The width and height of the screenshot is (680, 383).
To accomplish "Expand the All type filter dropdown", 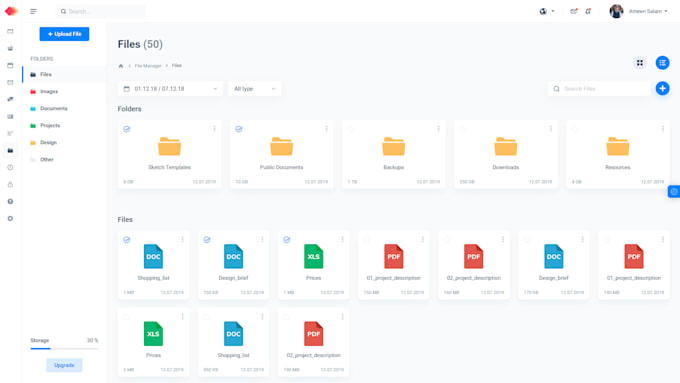I will [x=255, y=89].
